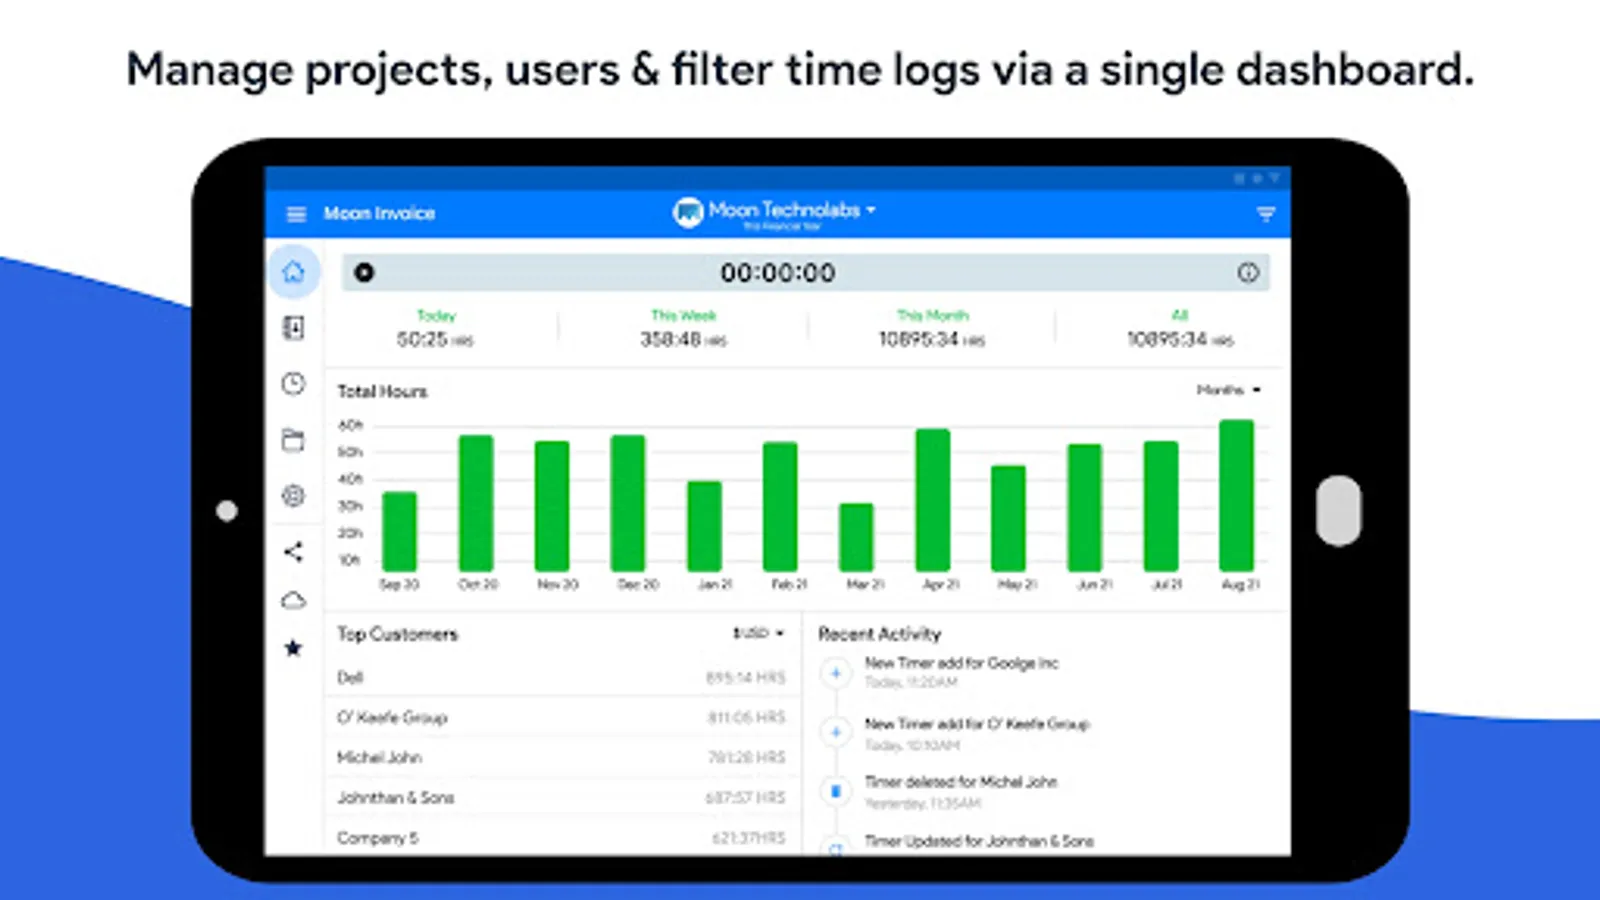Click the 00:00:00 timer display
Viewport: 1600px width, 900px height.
coord(778,273)
